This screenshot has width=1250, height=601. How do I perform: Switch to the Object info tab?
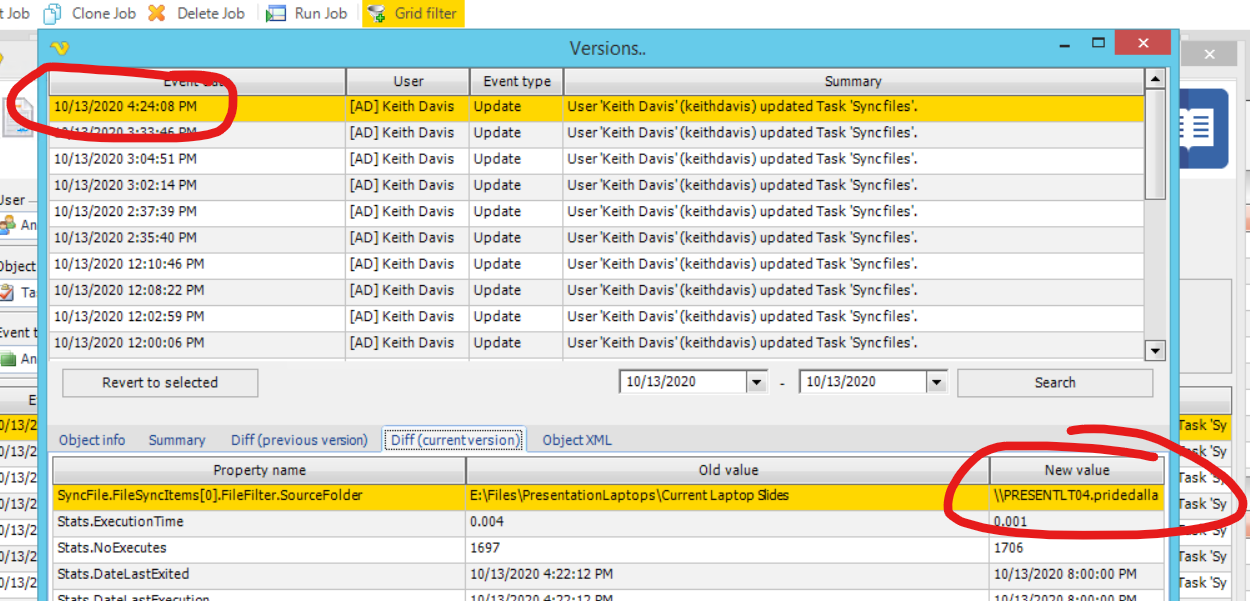(x=92, y=440)
